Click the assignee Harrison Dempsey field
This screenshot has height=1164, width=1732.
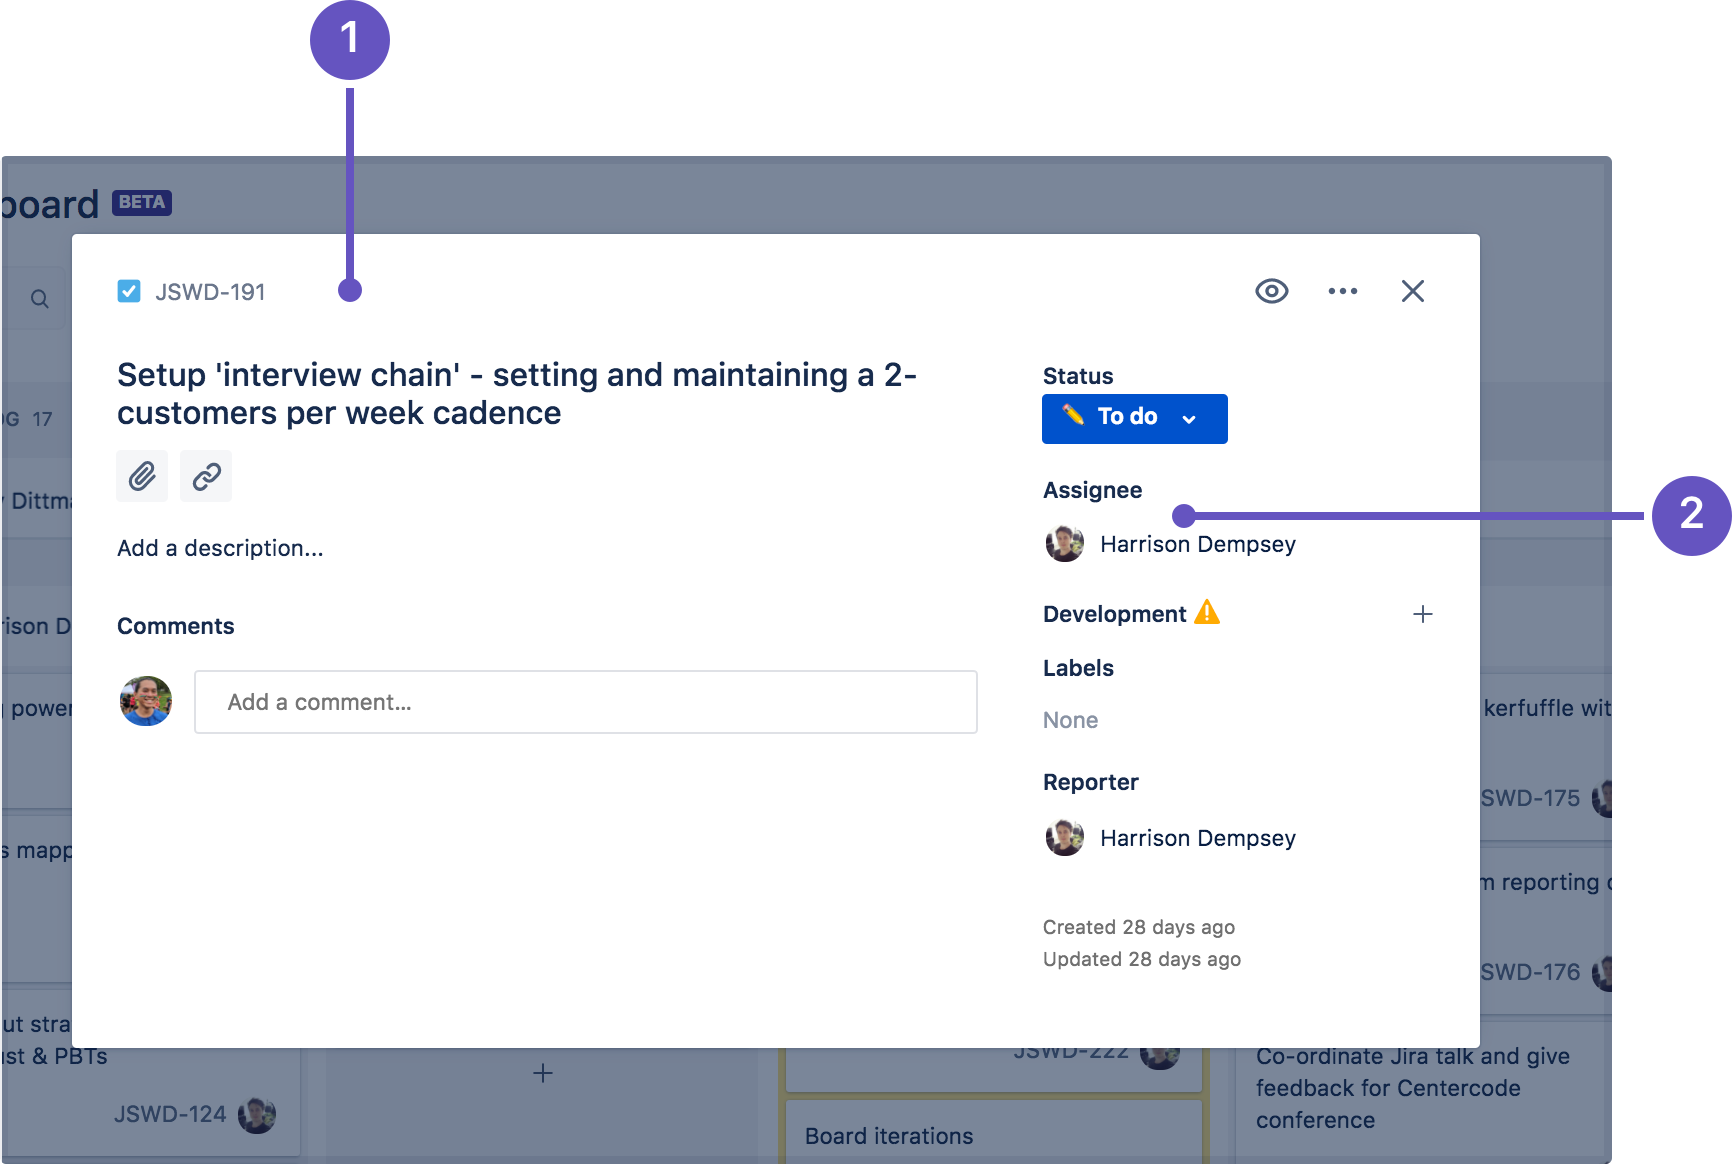[x=1171, y=544]
